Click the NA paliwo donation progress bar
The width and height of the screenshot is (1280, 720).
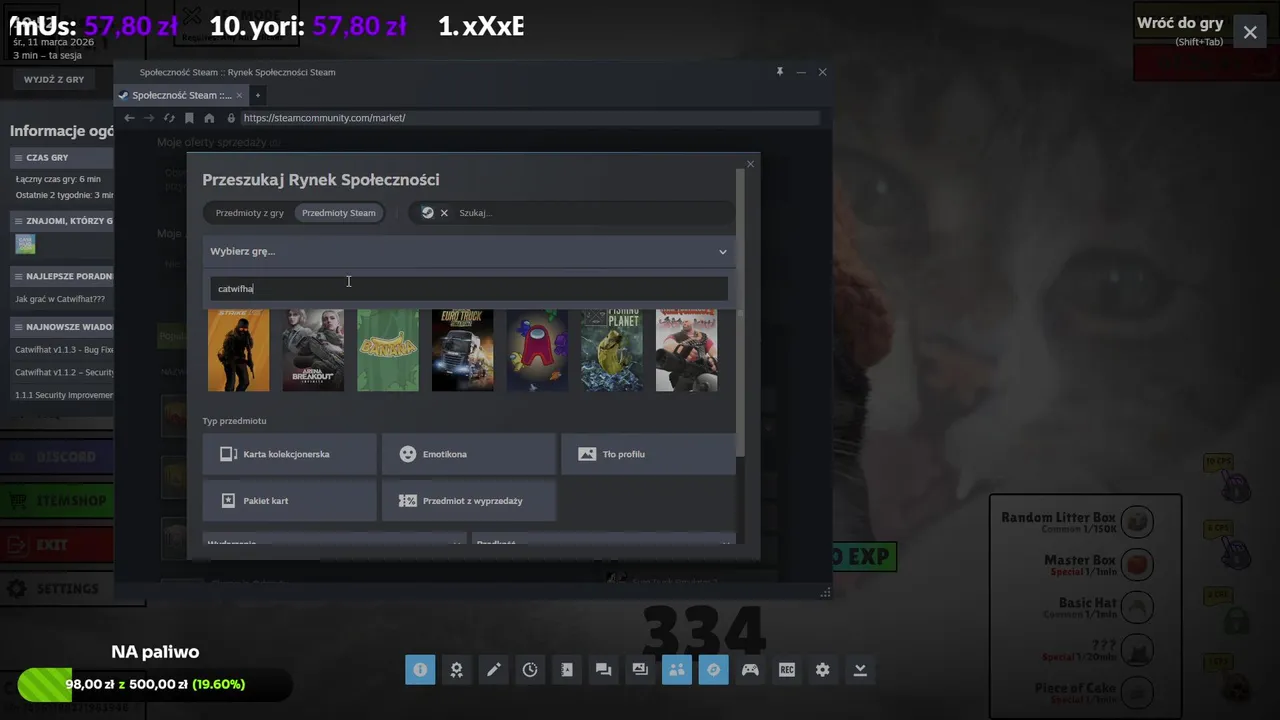(x=155, y=685)
